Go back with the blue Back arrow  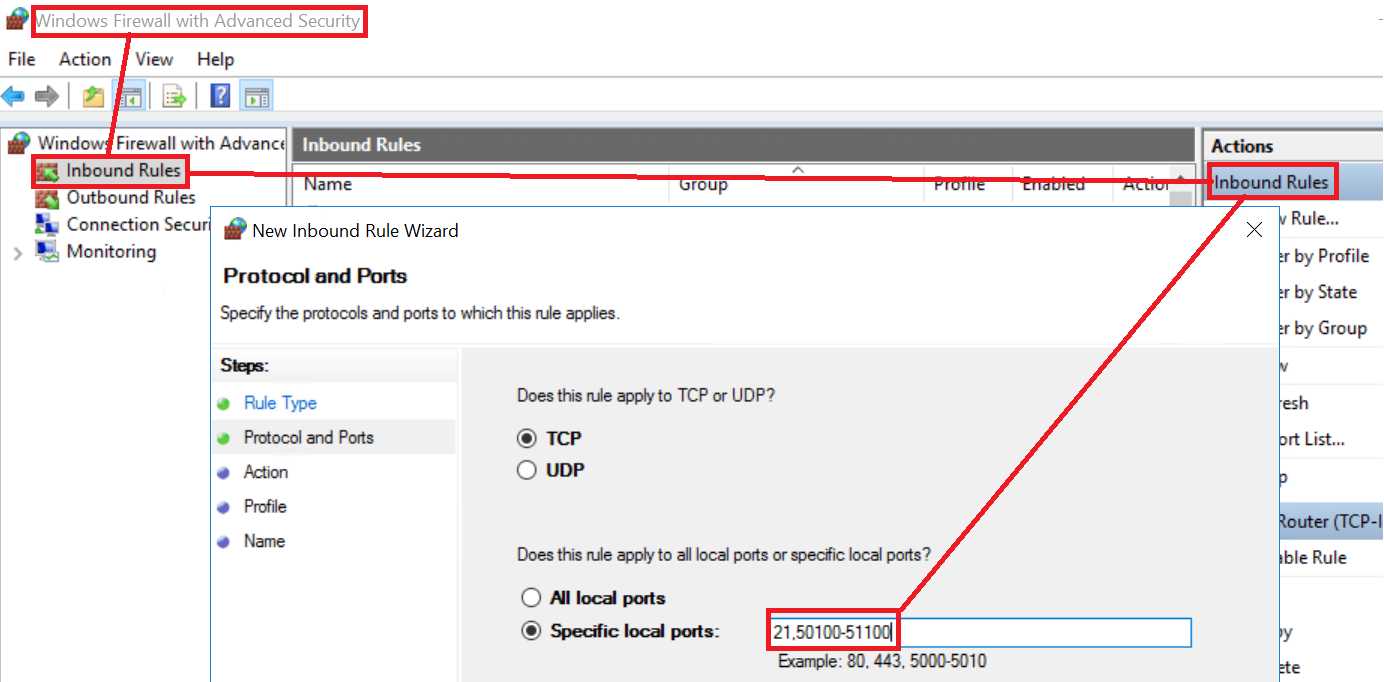13,96
